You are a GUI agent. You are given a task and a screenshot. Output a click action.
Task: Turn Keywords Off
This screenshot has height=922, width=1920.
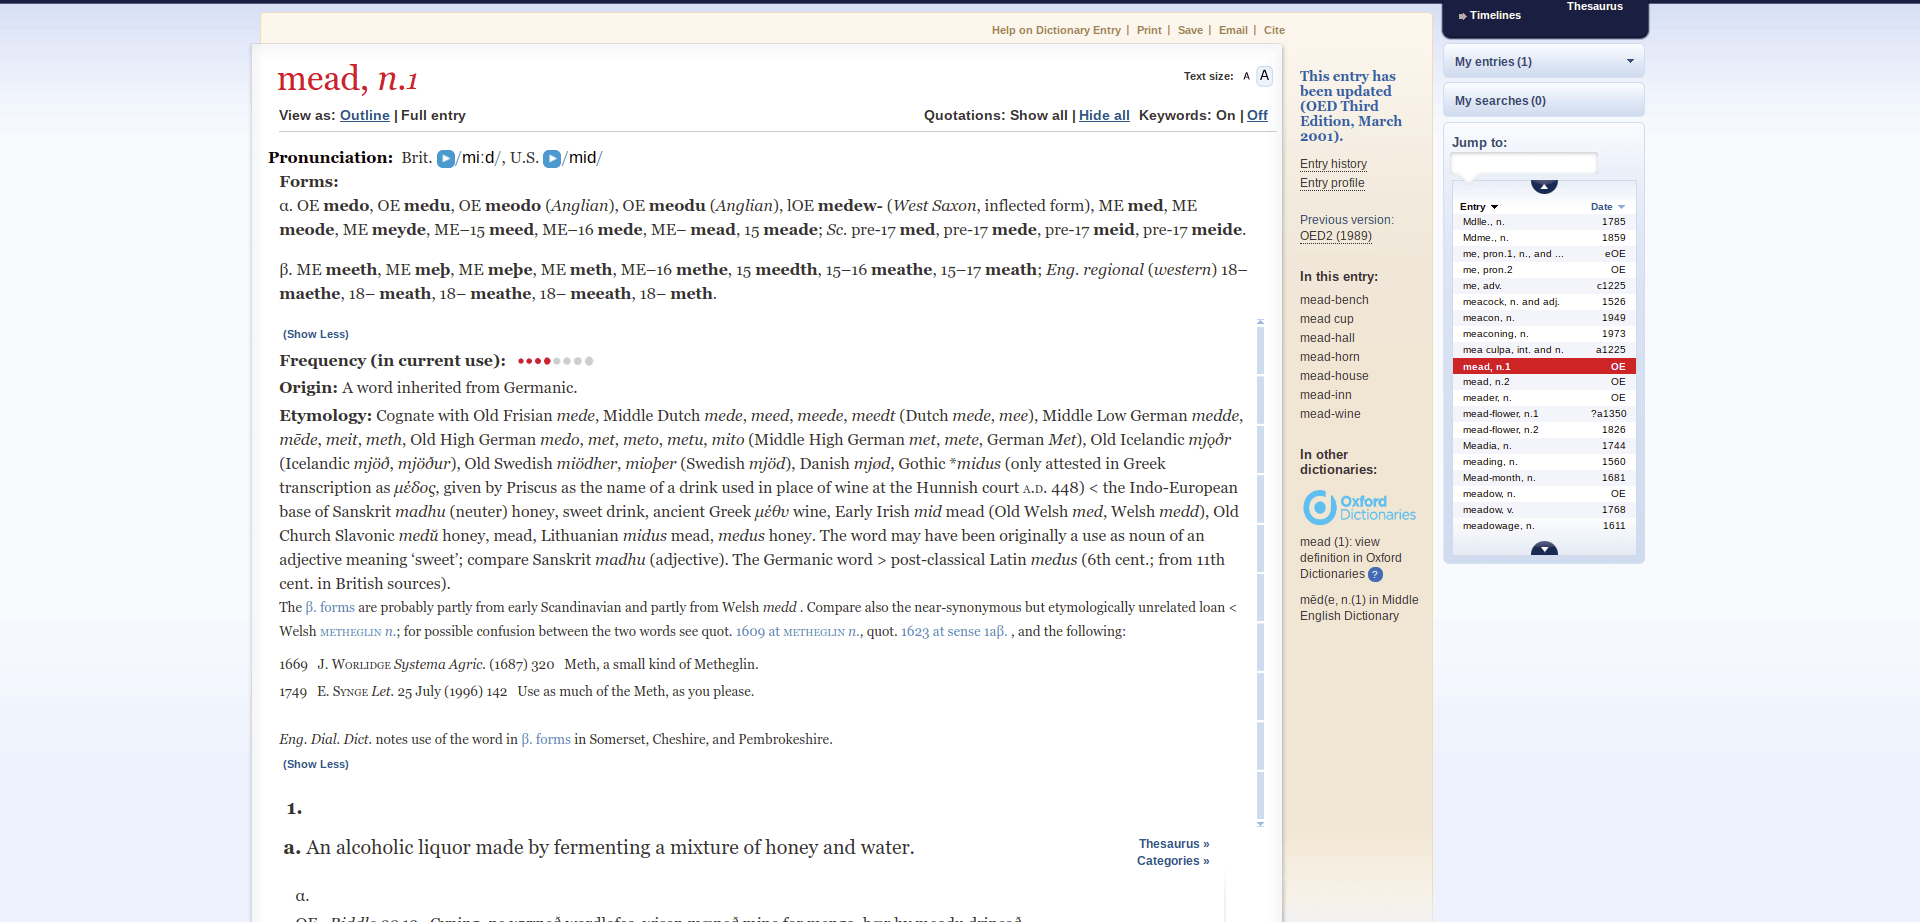point(1257,115)
